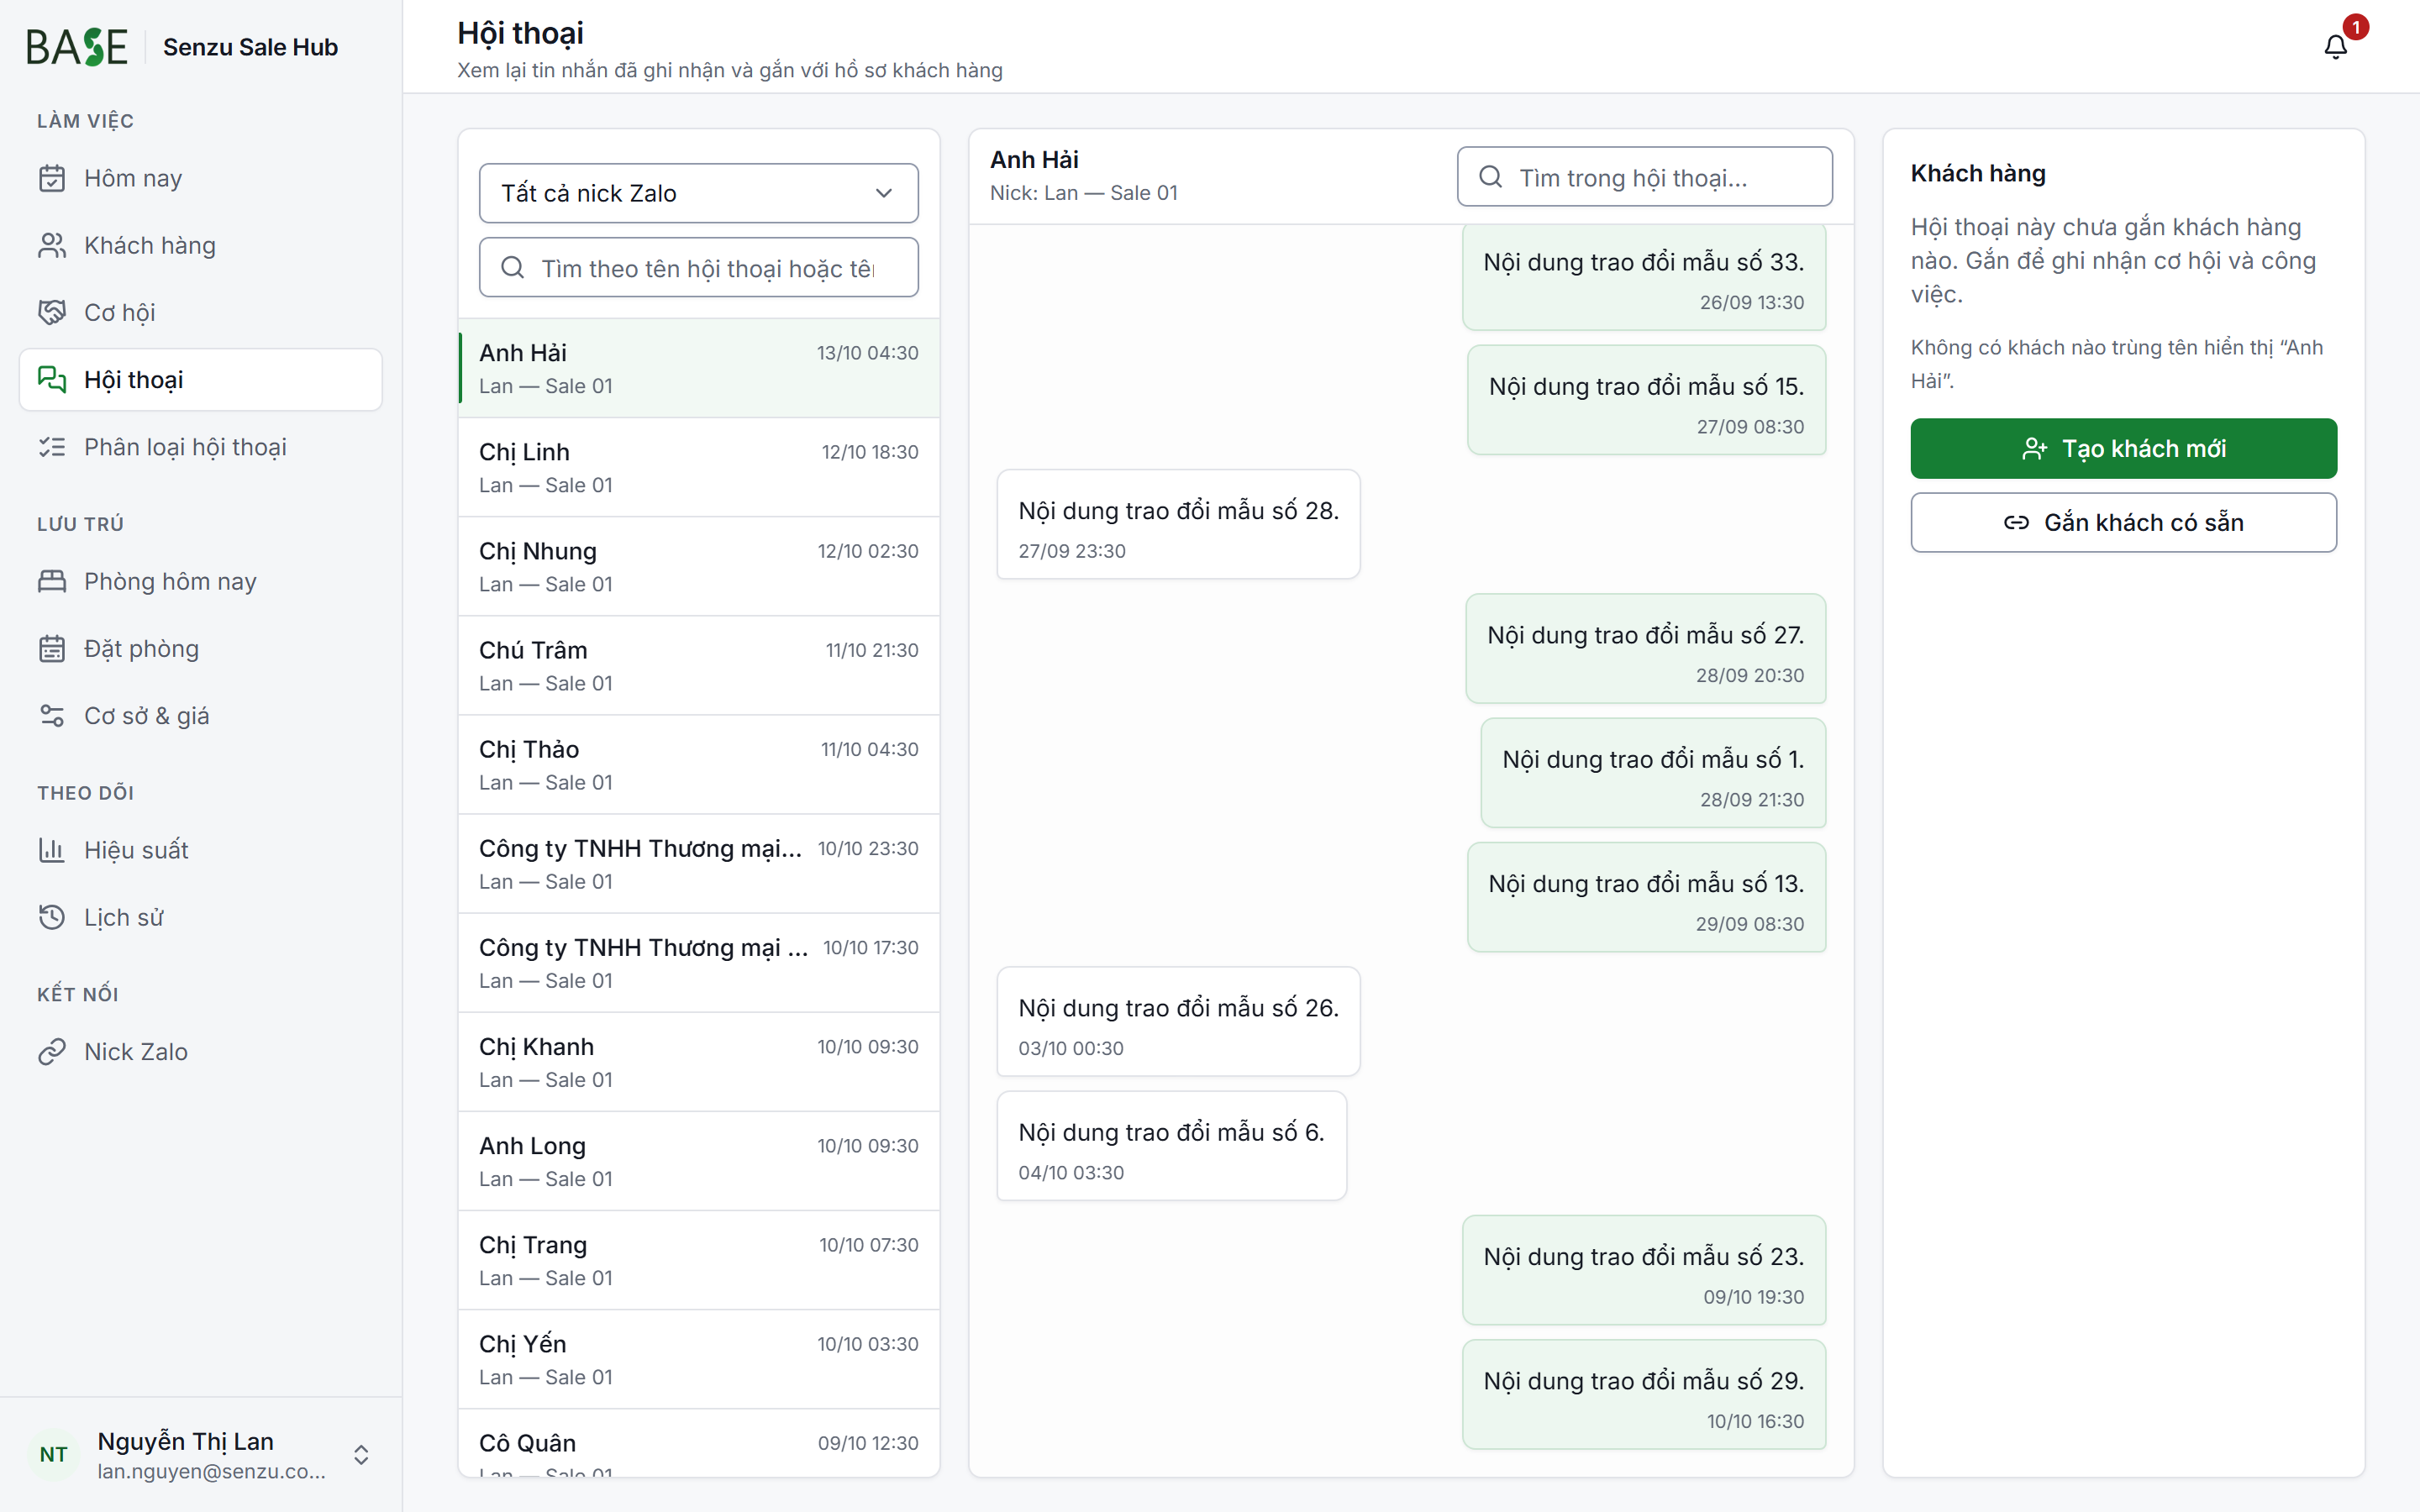Open the Chị Linh conversation

(699, 467)
